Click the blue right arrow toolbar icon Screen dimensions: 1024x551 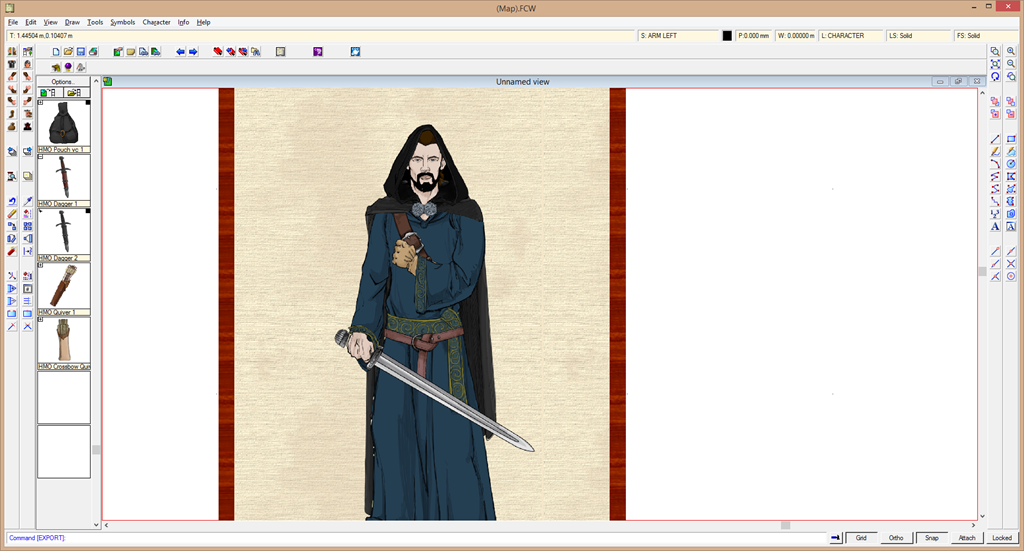point(193,52)
